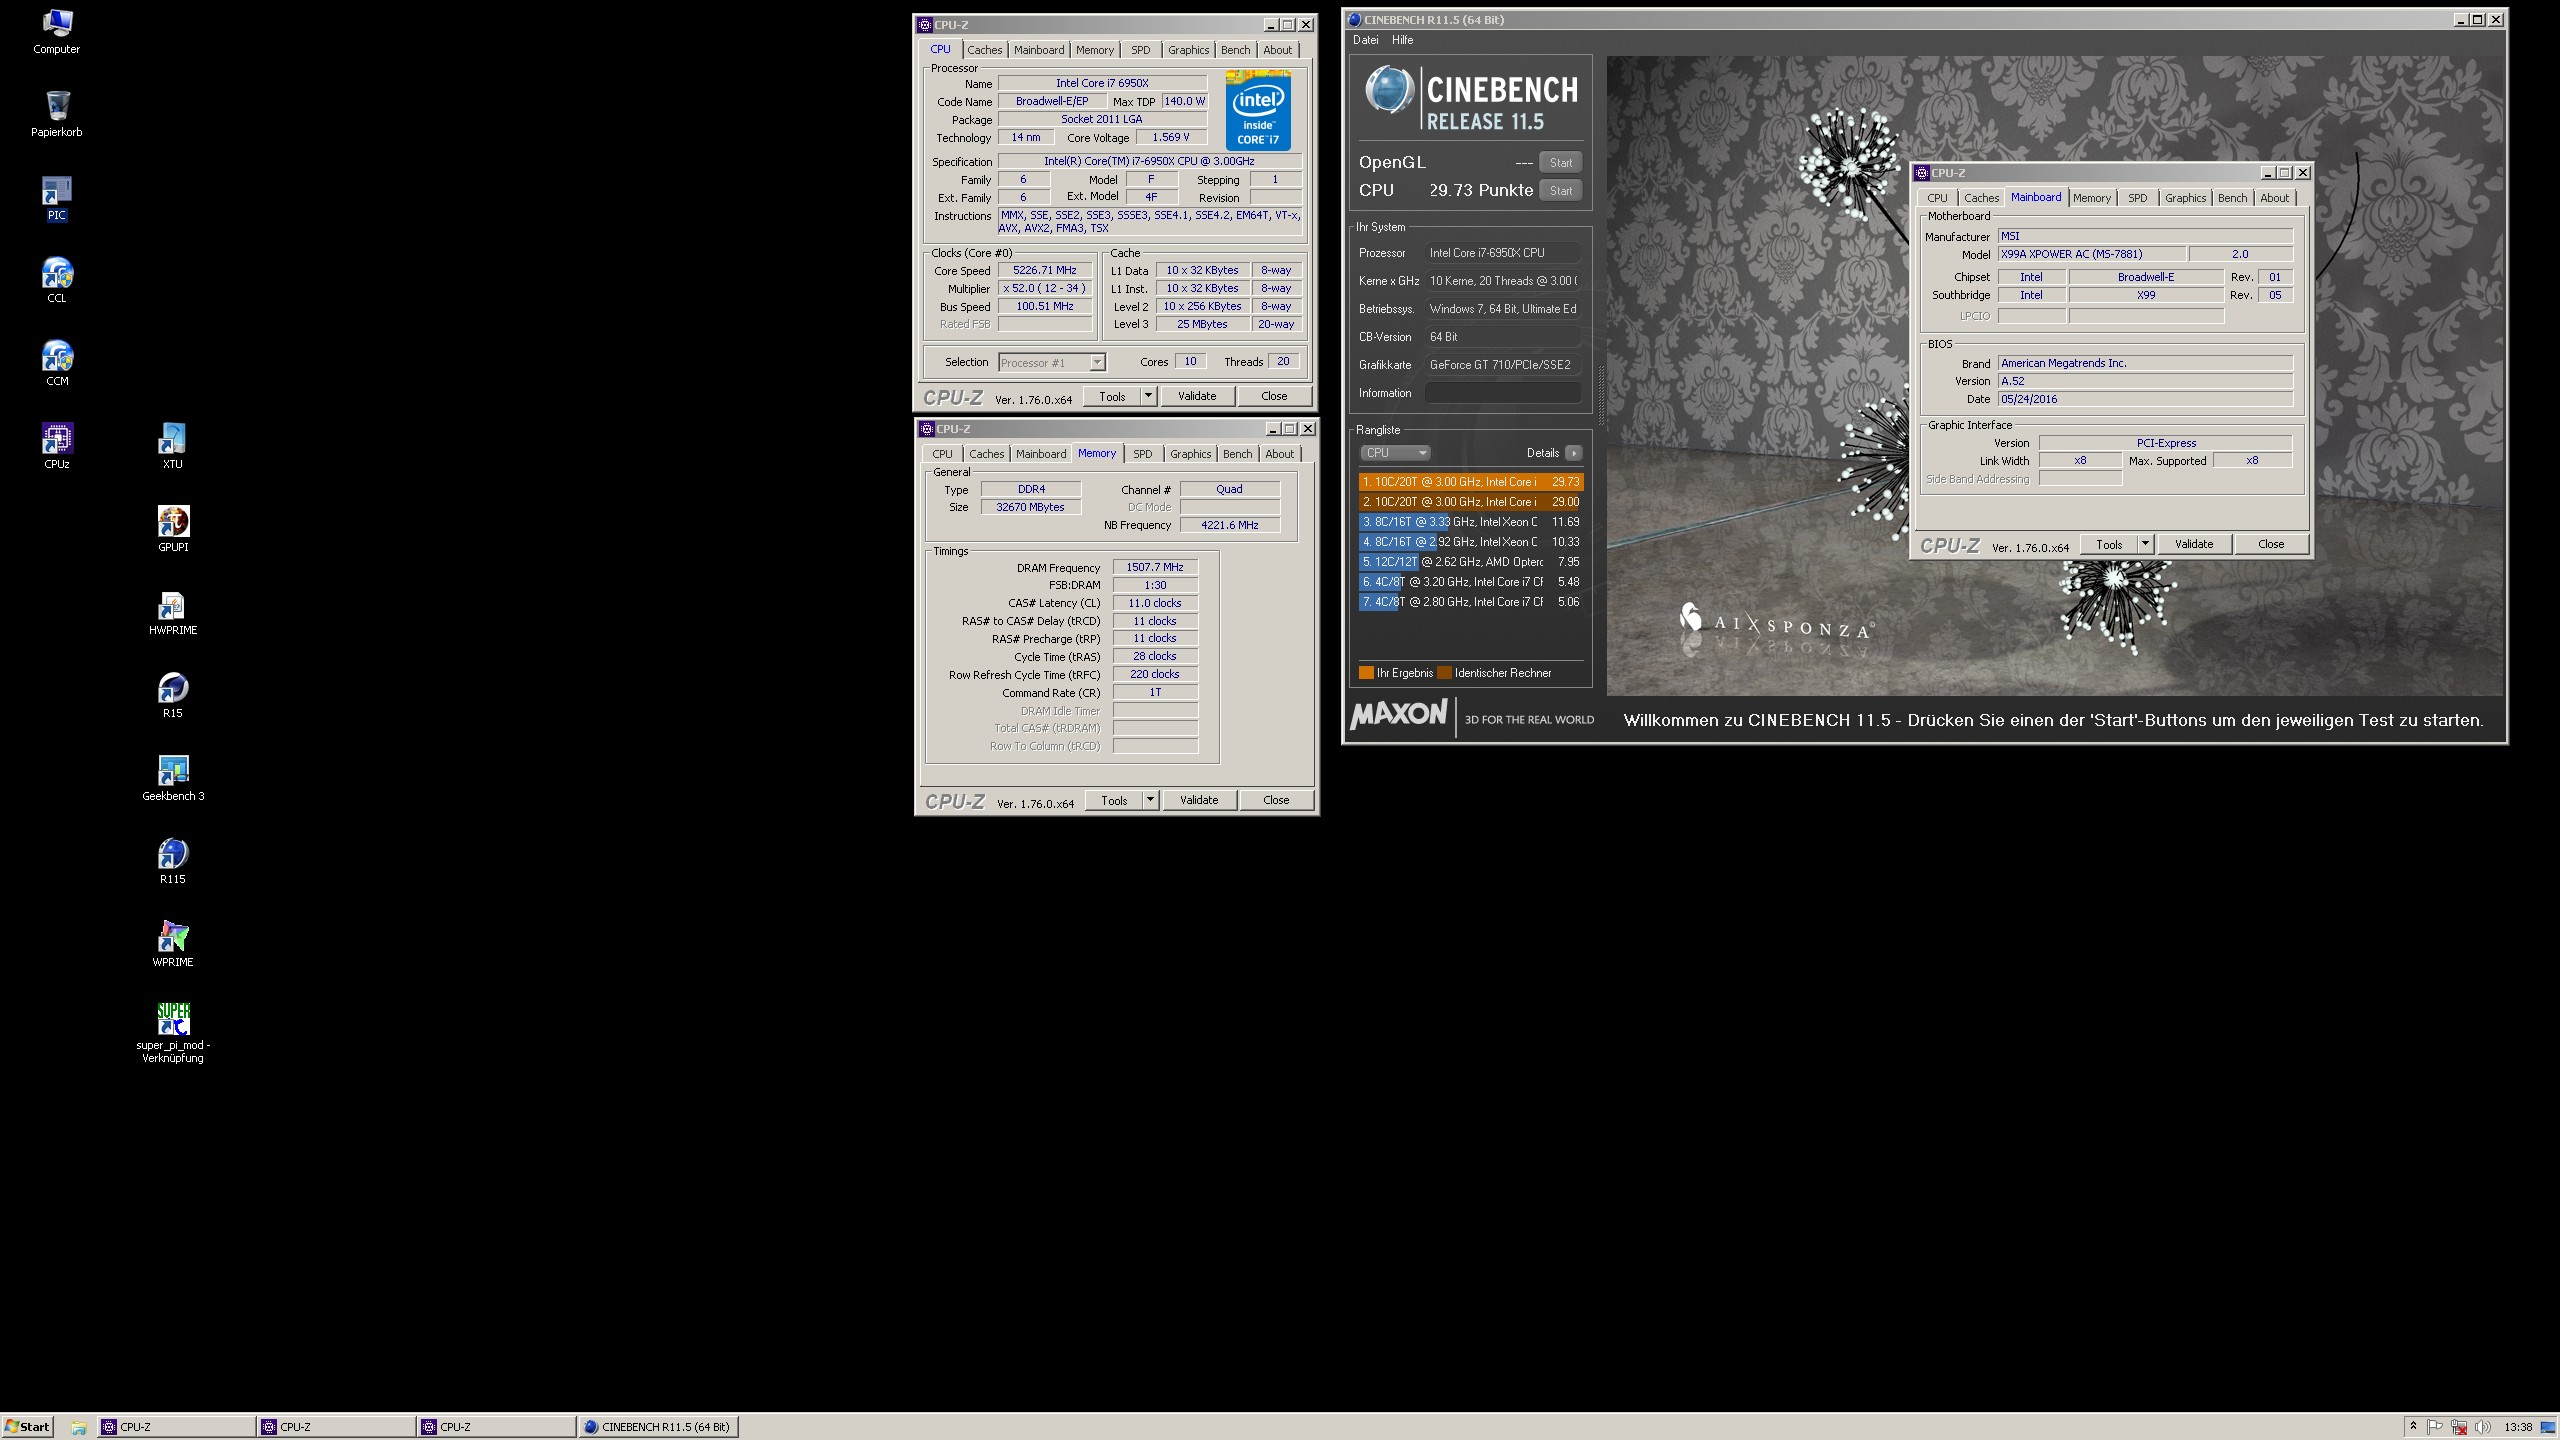Select the GPUPI desktop shortcut
This screenshot has width=2560, height=1440.
click(x=173, y=529)
